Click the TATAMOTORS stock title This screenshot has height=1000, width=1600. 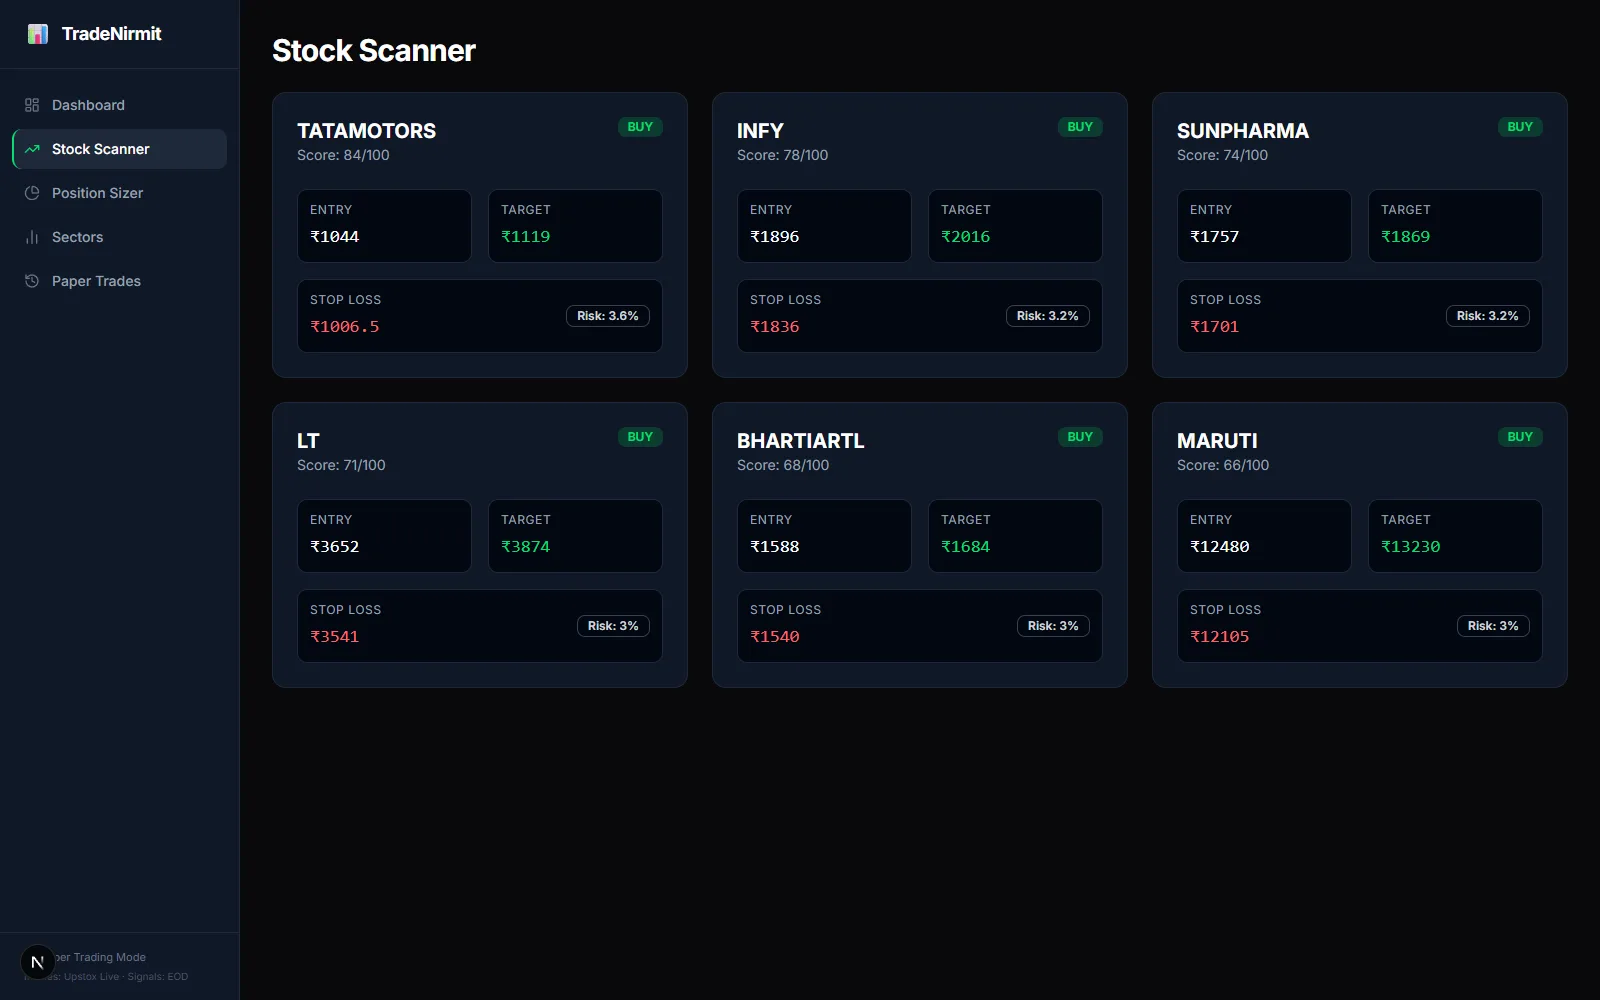[366, 131]
